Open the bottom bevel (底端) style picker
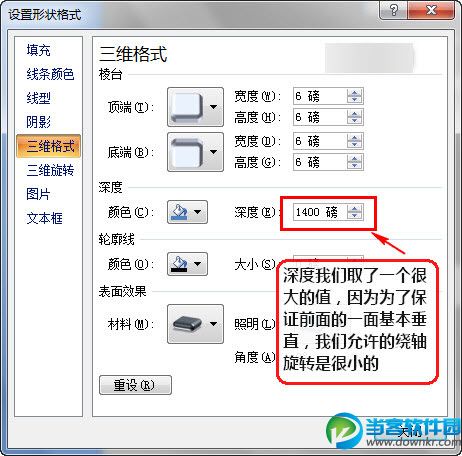The image size is (462, 456). pos(195,152)
